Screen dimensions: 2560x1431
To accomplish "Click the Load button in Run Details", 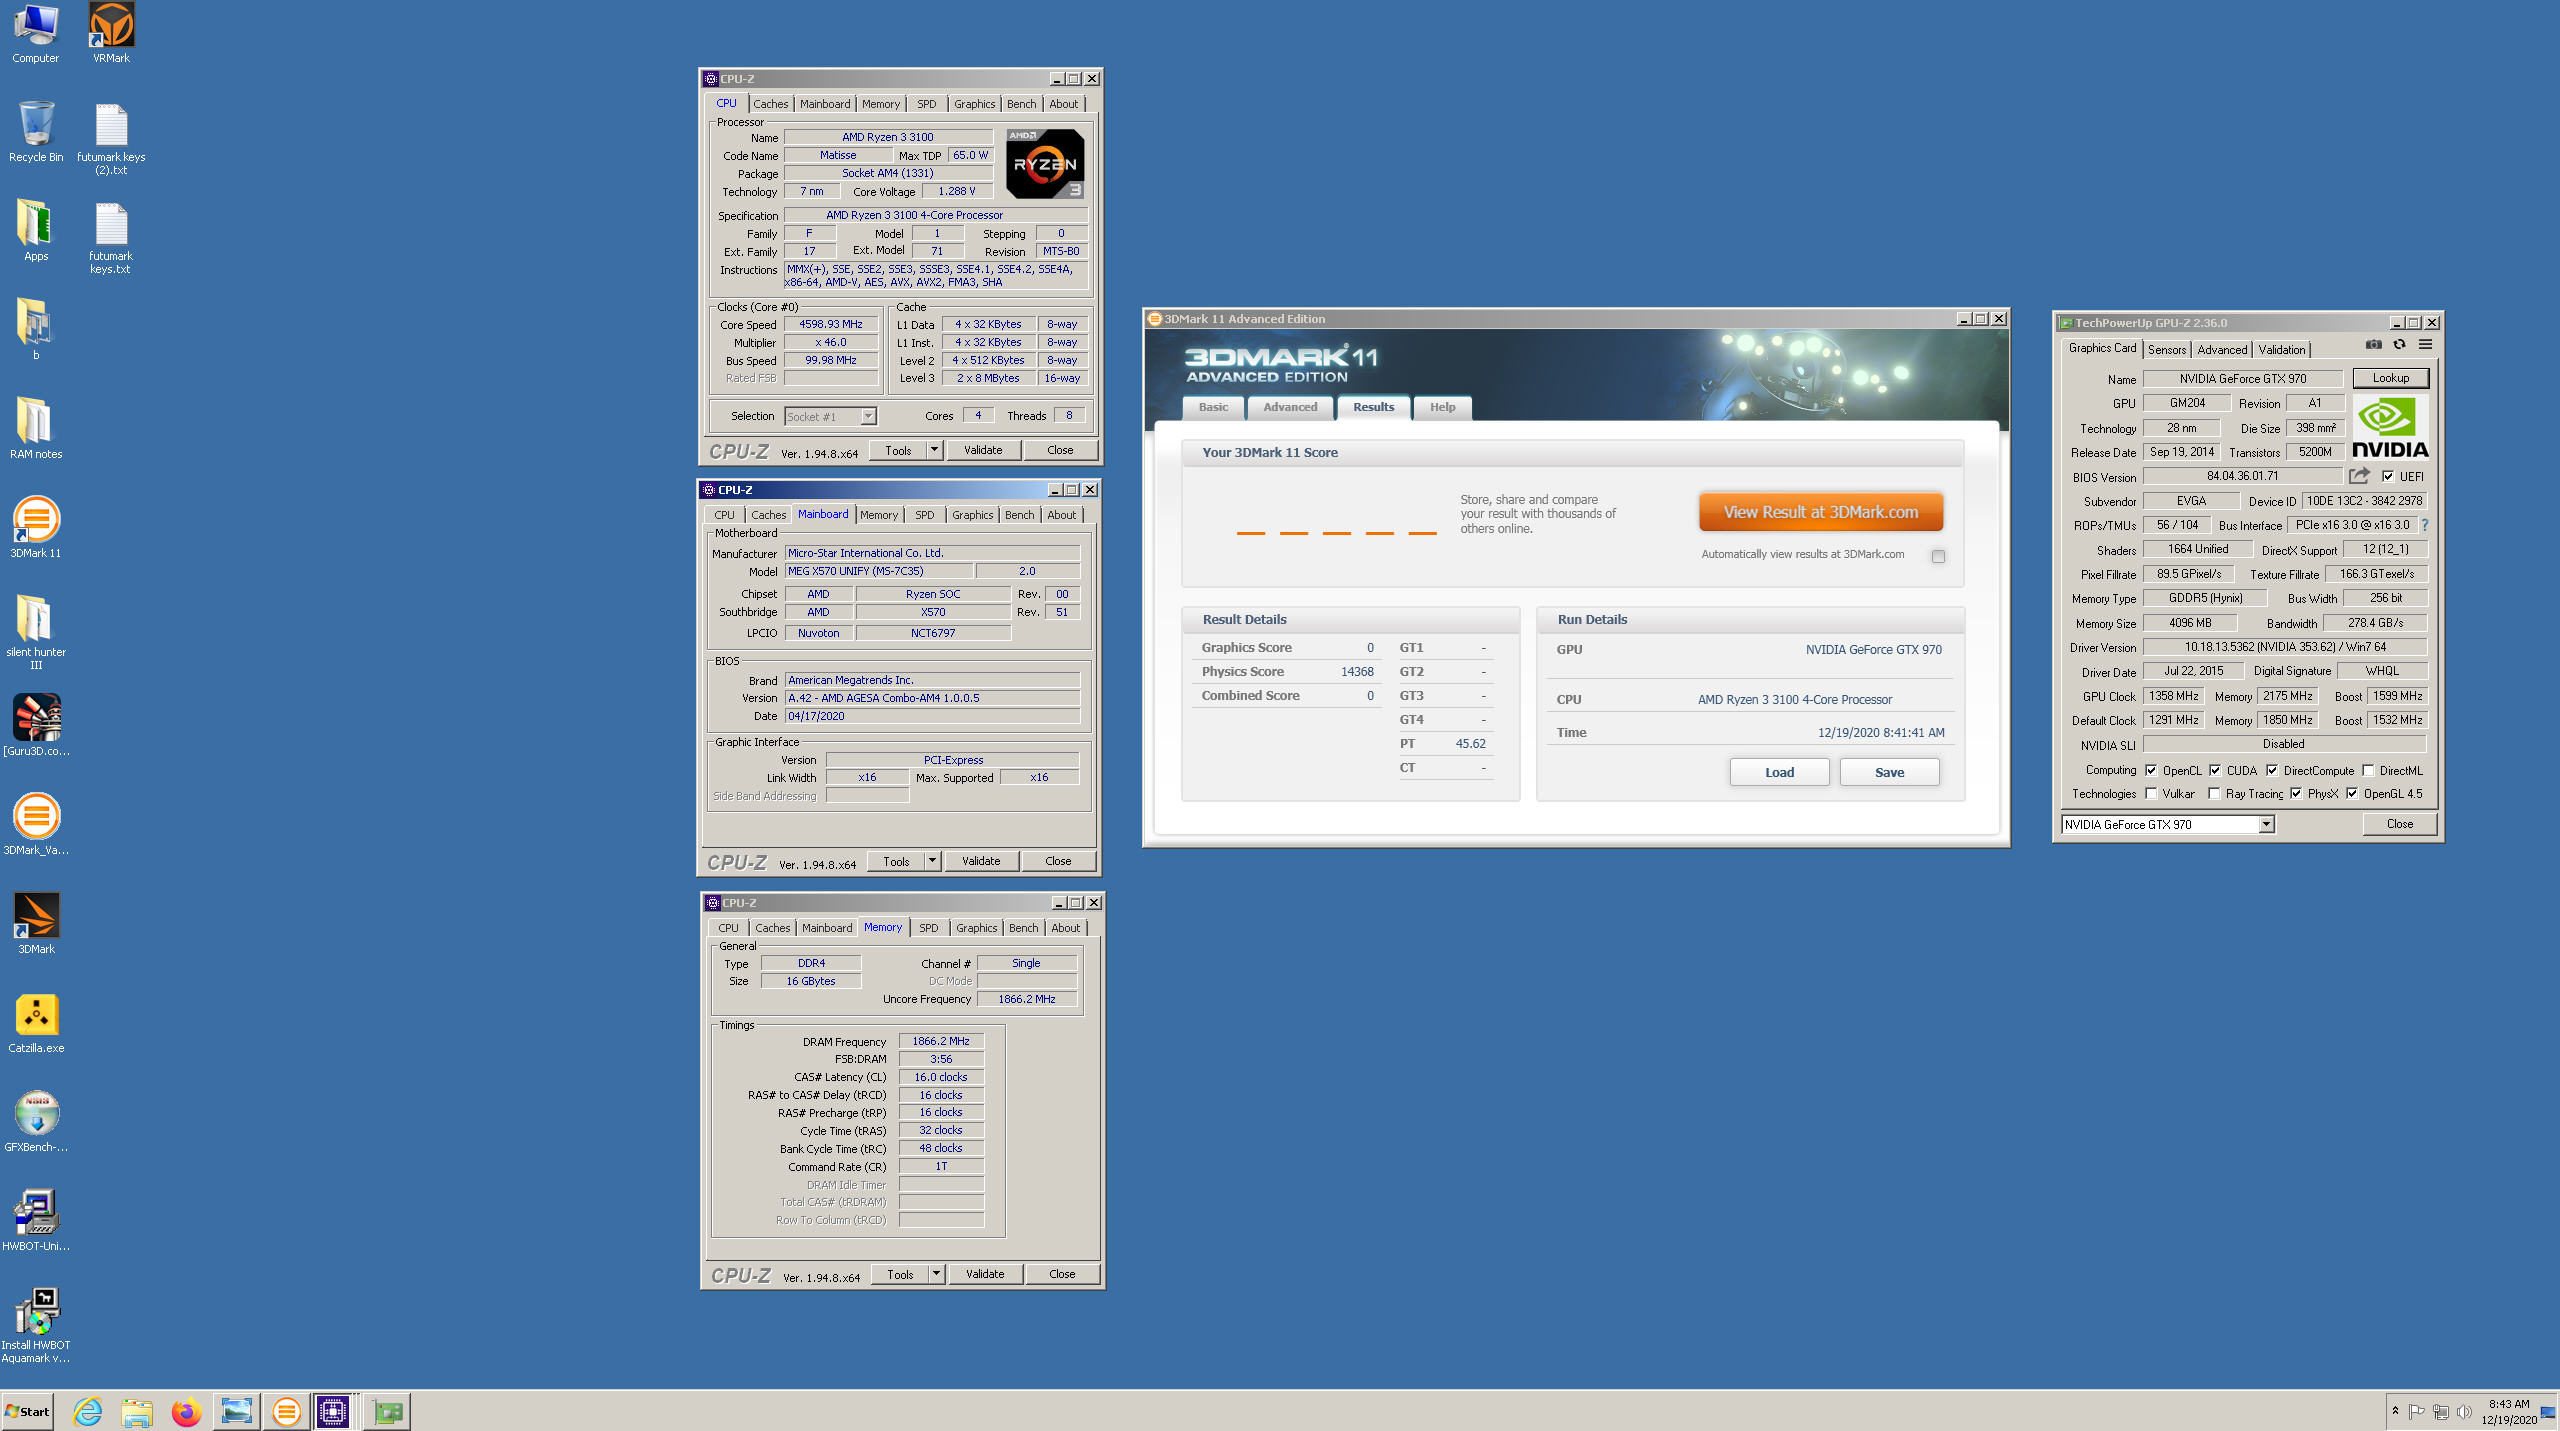I will tap(1779, 772).
